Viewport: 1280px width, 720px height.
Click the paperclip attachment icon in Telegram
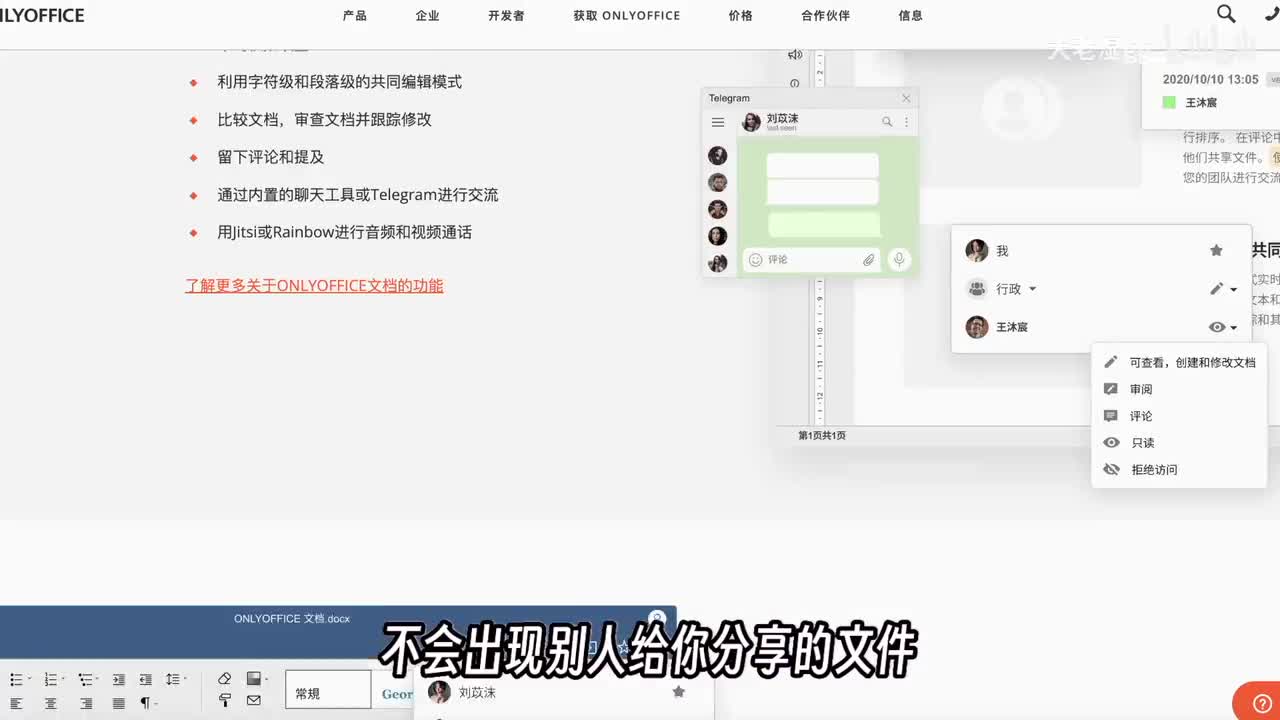(x=868, y=260)
